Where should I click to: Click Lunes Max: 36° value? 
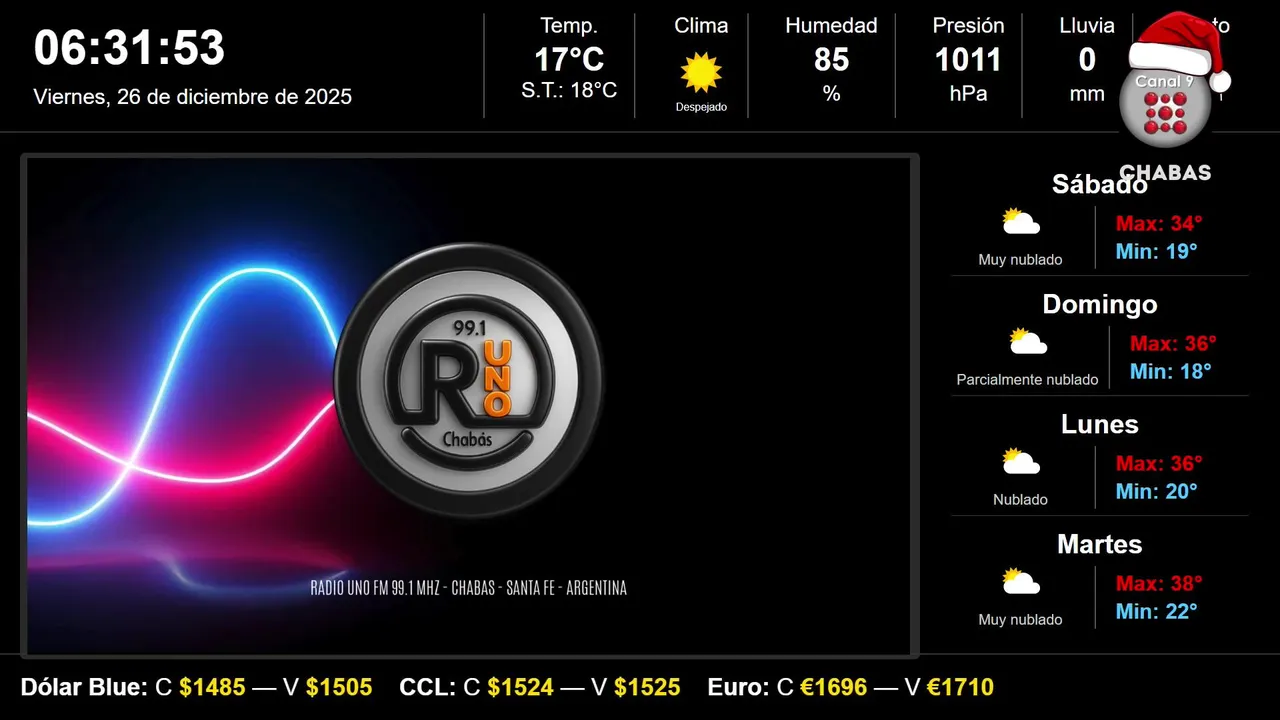pyautogui.click(x=1159, y=463)
